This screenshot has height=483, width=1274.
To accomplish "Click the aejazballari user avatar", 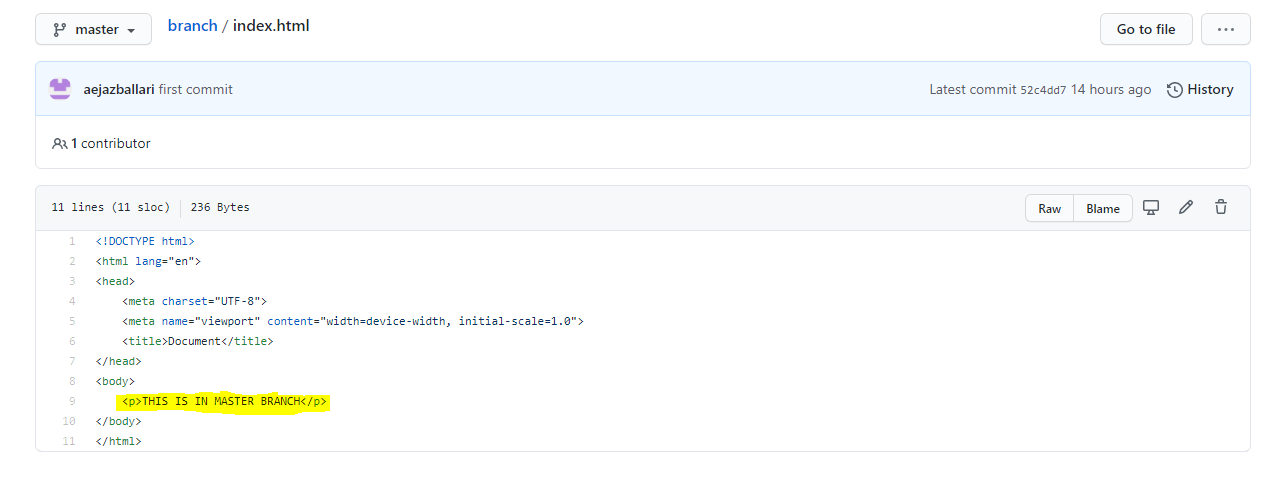I will click(x=60, y=89).
